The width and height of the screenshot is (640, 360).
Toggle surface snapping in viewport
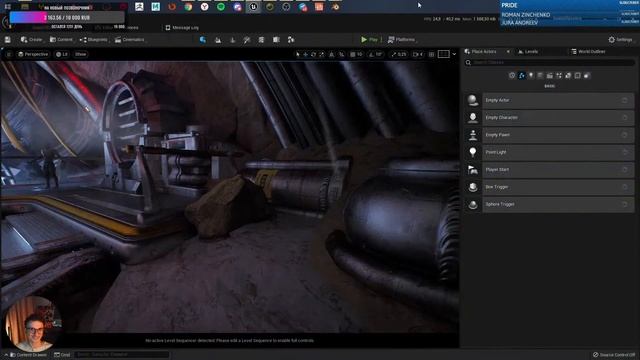[331, 54]
